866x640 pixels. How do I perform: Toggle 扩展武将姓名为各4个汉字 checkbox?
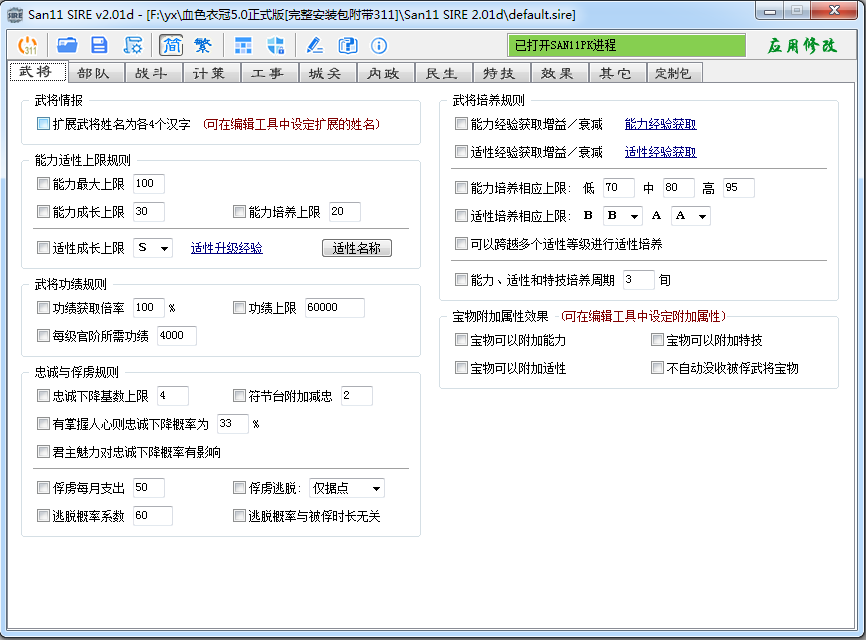[43, 124]
